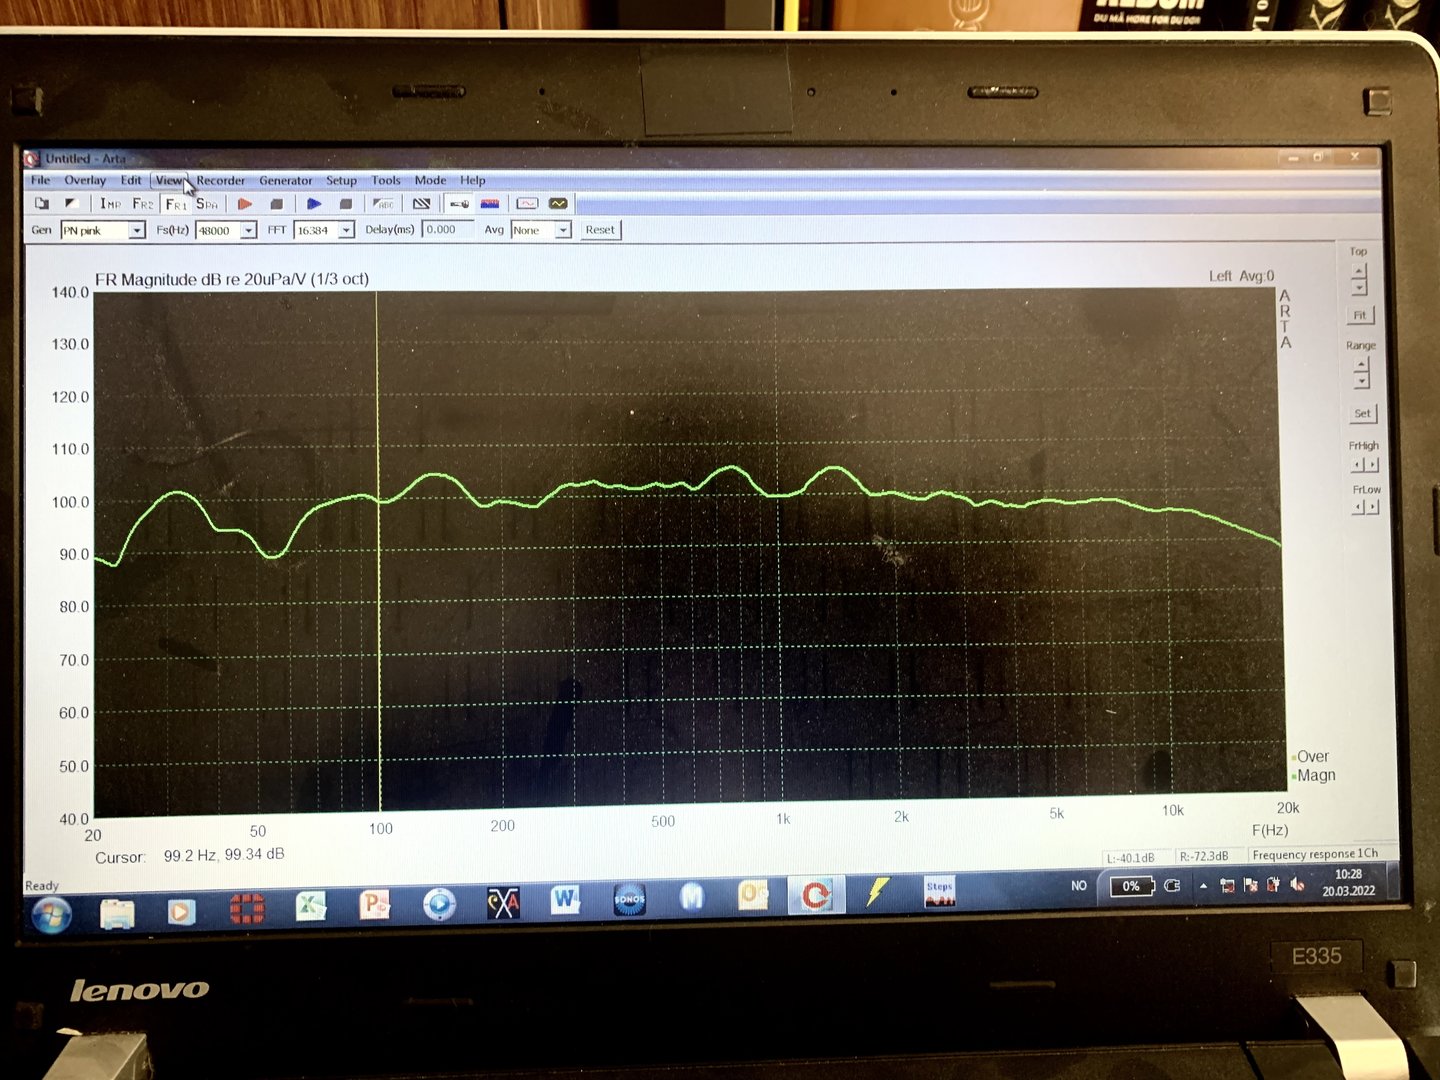Open the View menu

pyautogui.click(x=169, y=181)
